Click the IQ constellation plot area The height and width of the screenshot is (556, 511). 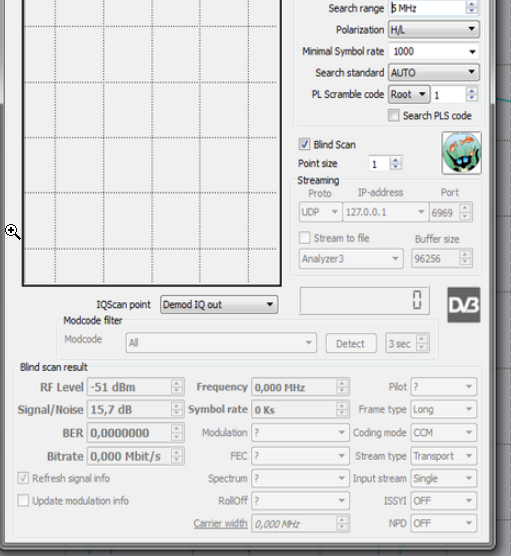[x=152, y=142]
